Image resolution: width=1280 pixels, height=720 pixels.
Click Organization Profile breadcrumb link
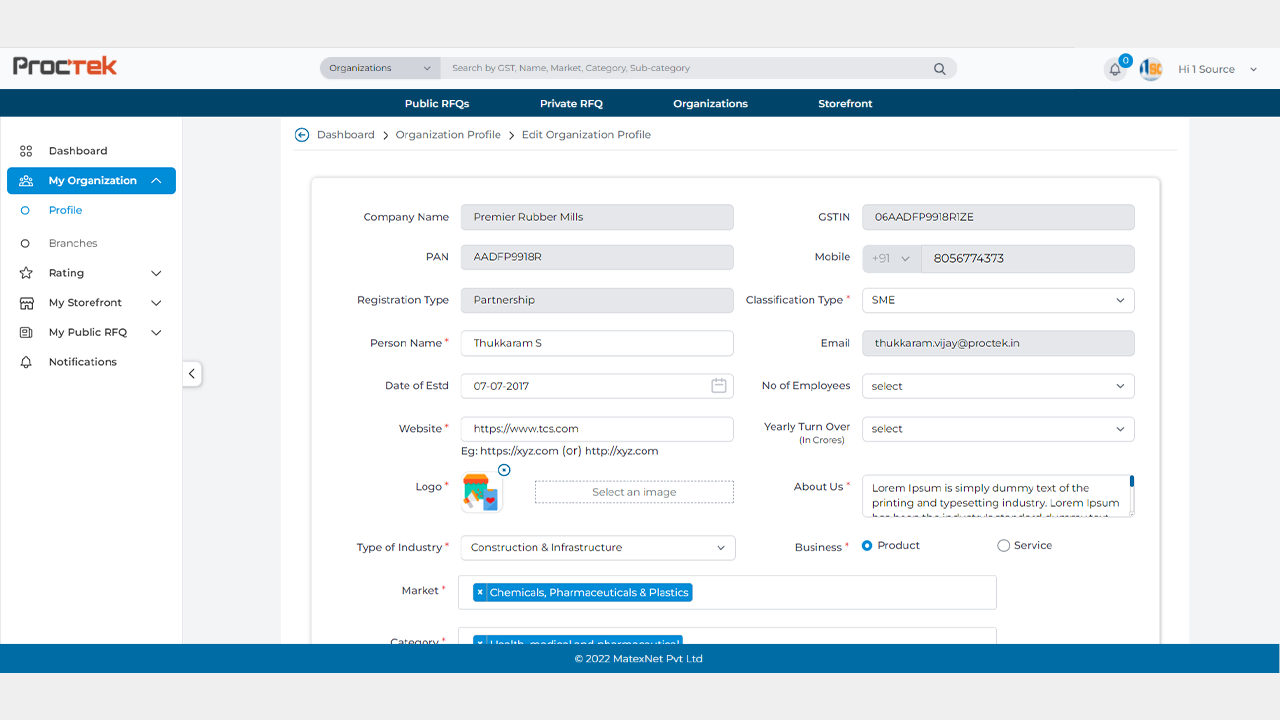point(448,135)
